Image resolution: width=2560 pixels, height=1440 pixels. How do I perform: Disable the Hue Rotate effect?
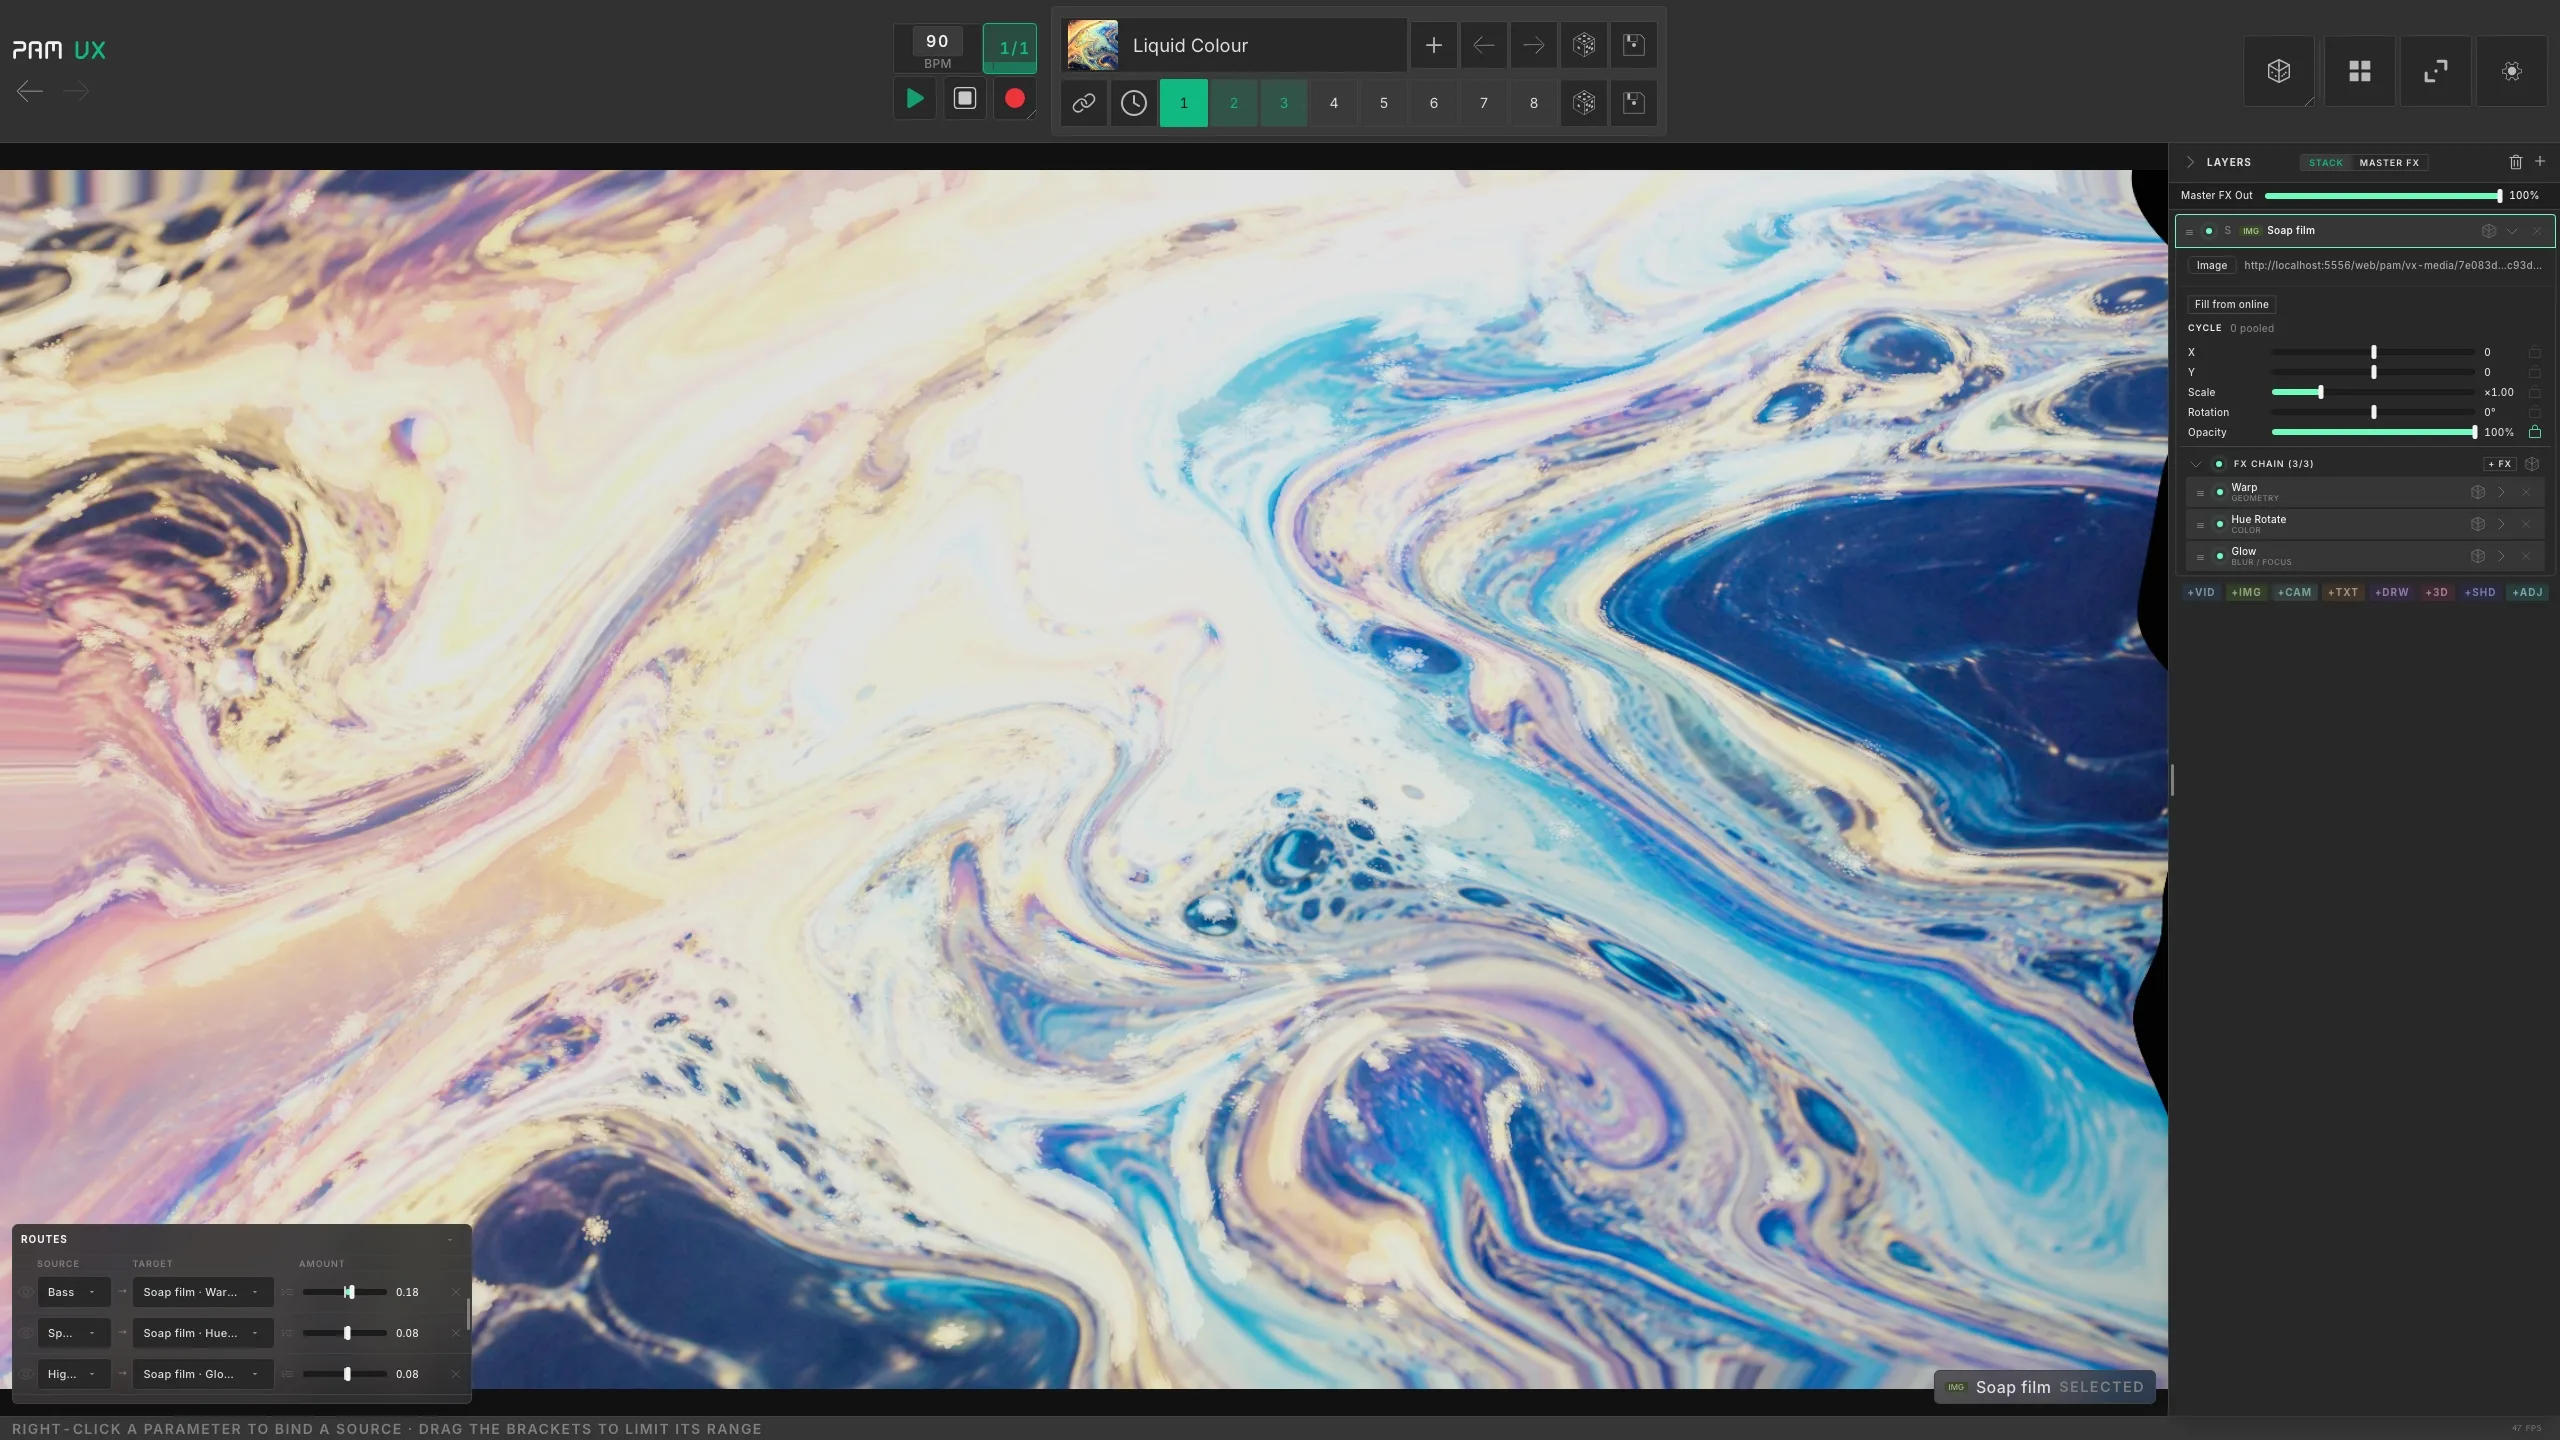pyautogui.click(x=2219, y=524)
